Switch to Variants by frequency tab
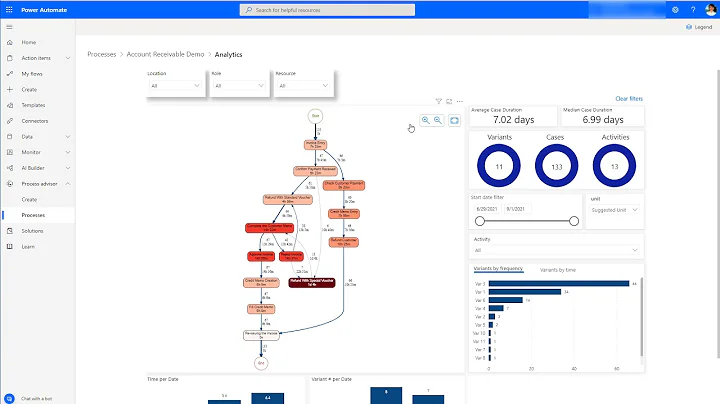Screen dimensions: 720x404 [x=498, y=269]
